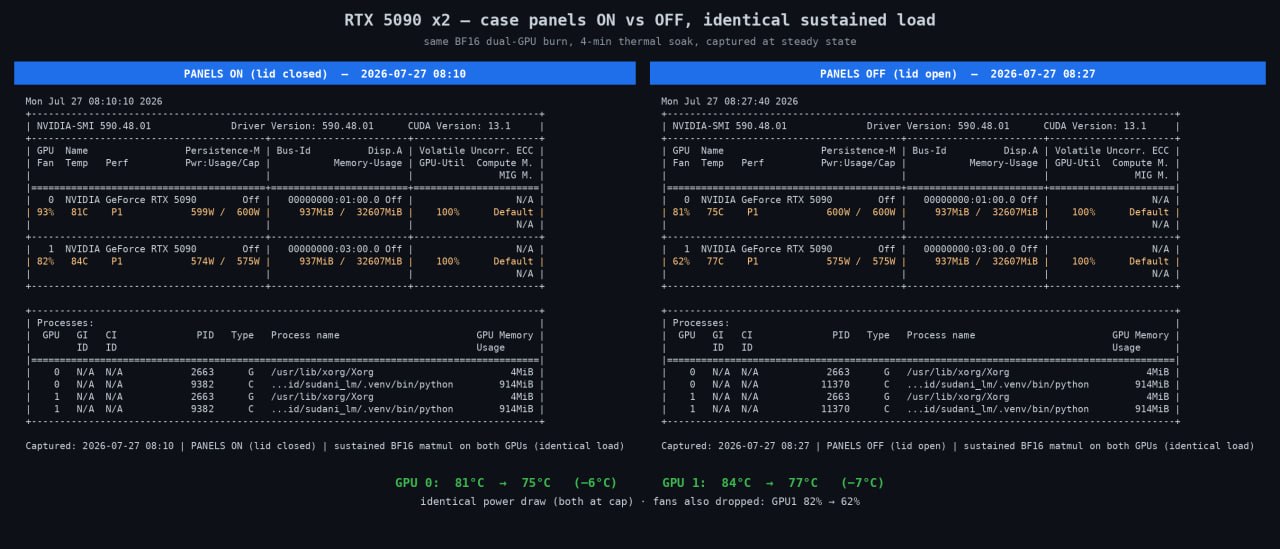Click the '75C' temperature in PANELS OFF

coord(715,212)
